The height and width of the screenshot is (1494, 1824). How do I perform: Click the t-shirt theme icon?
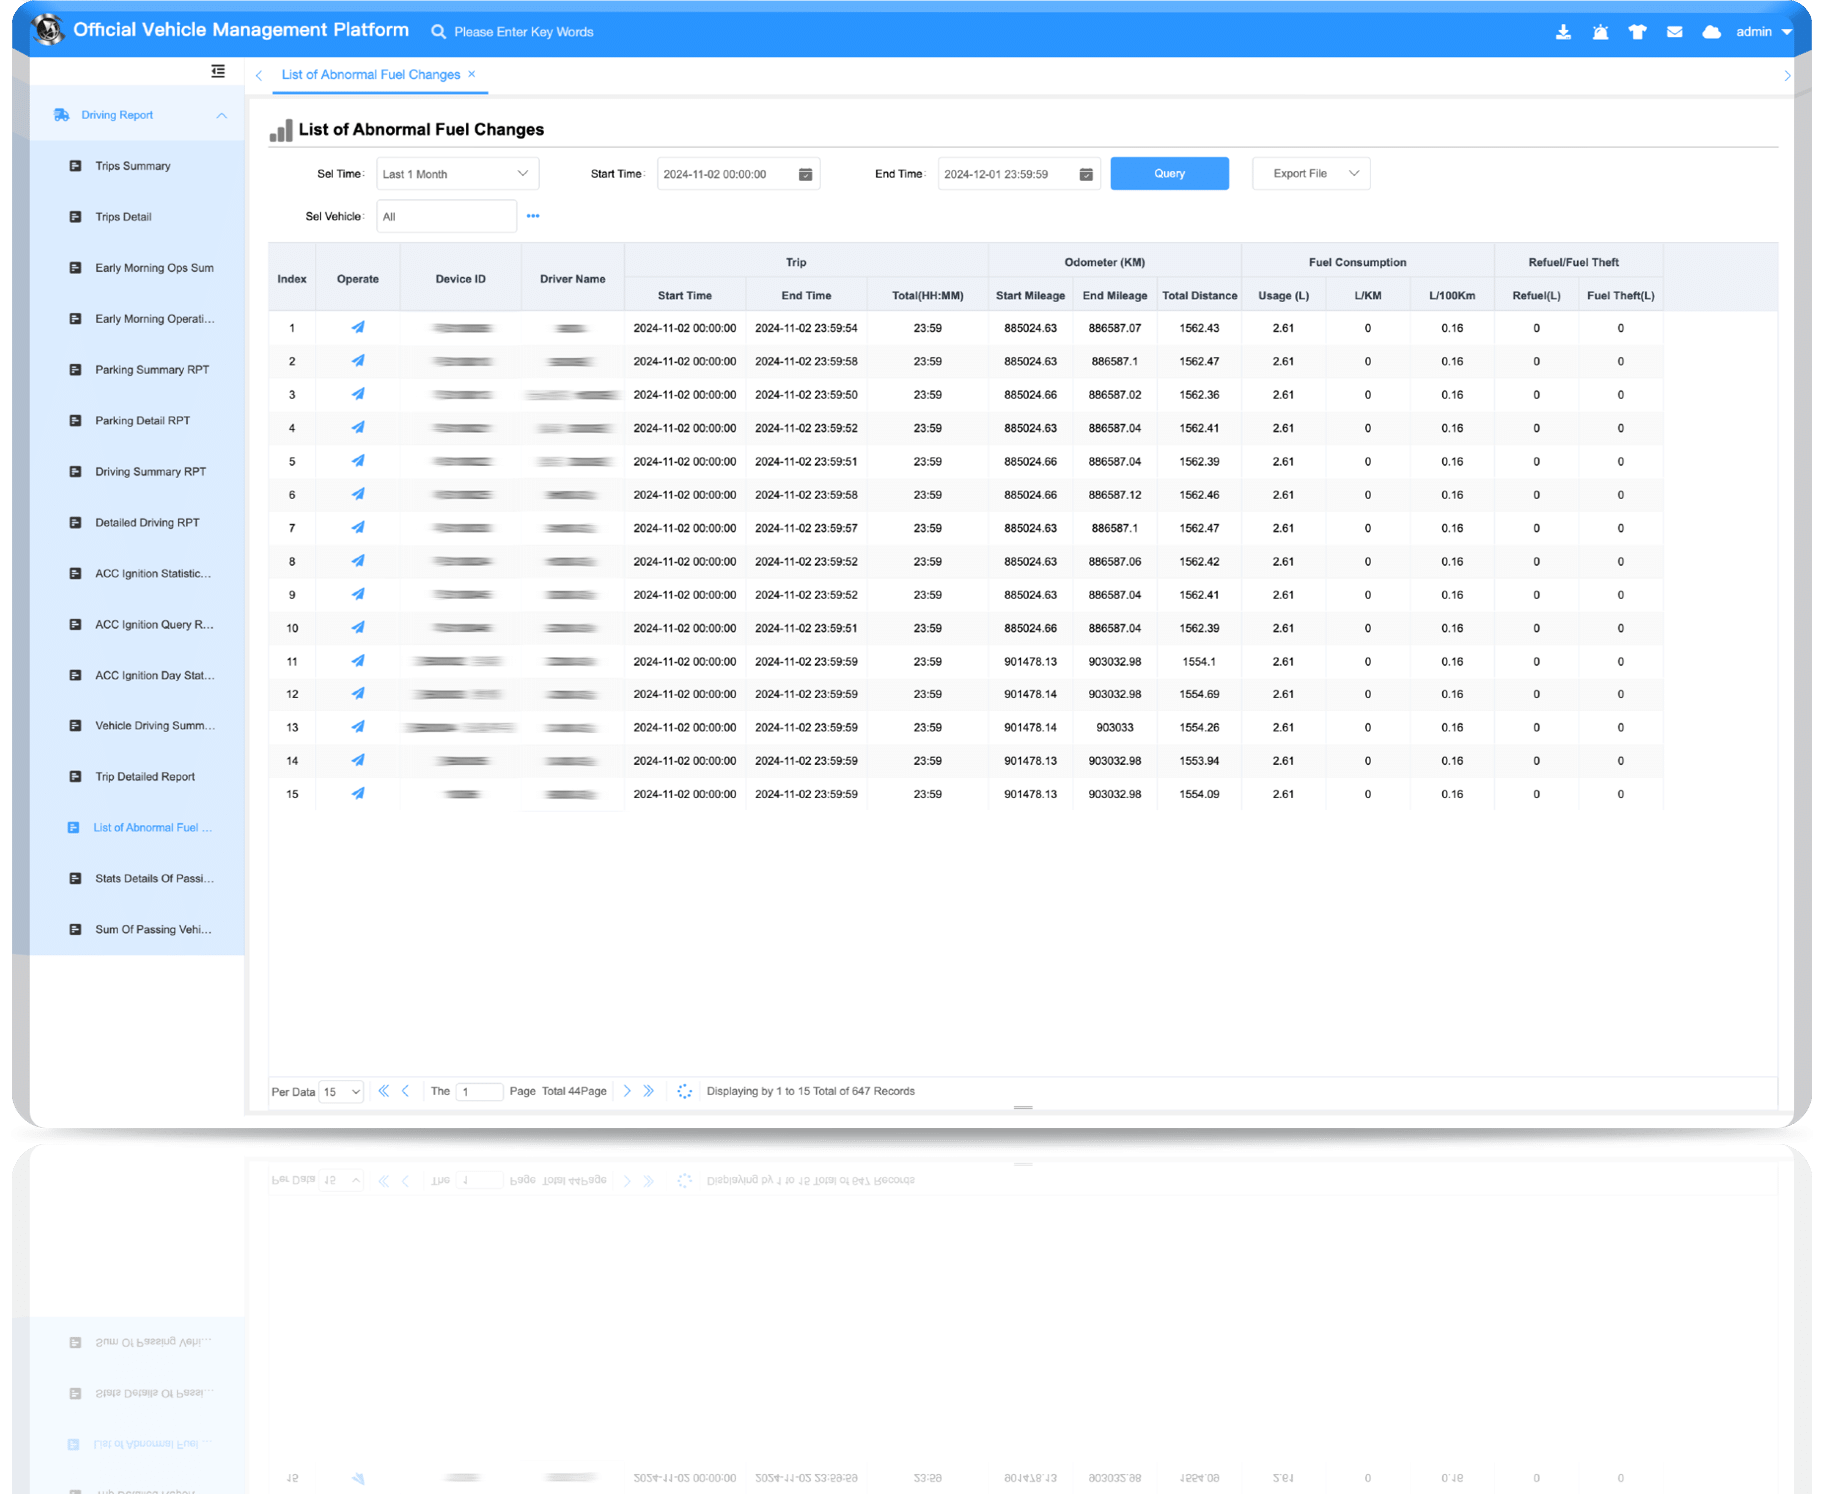1637,32
